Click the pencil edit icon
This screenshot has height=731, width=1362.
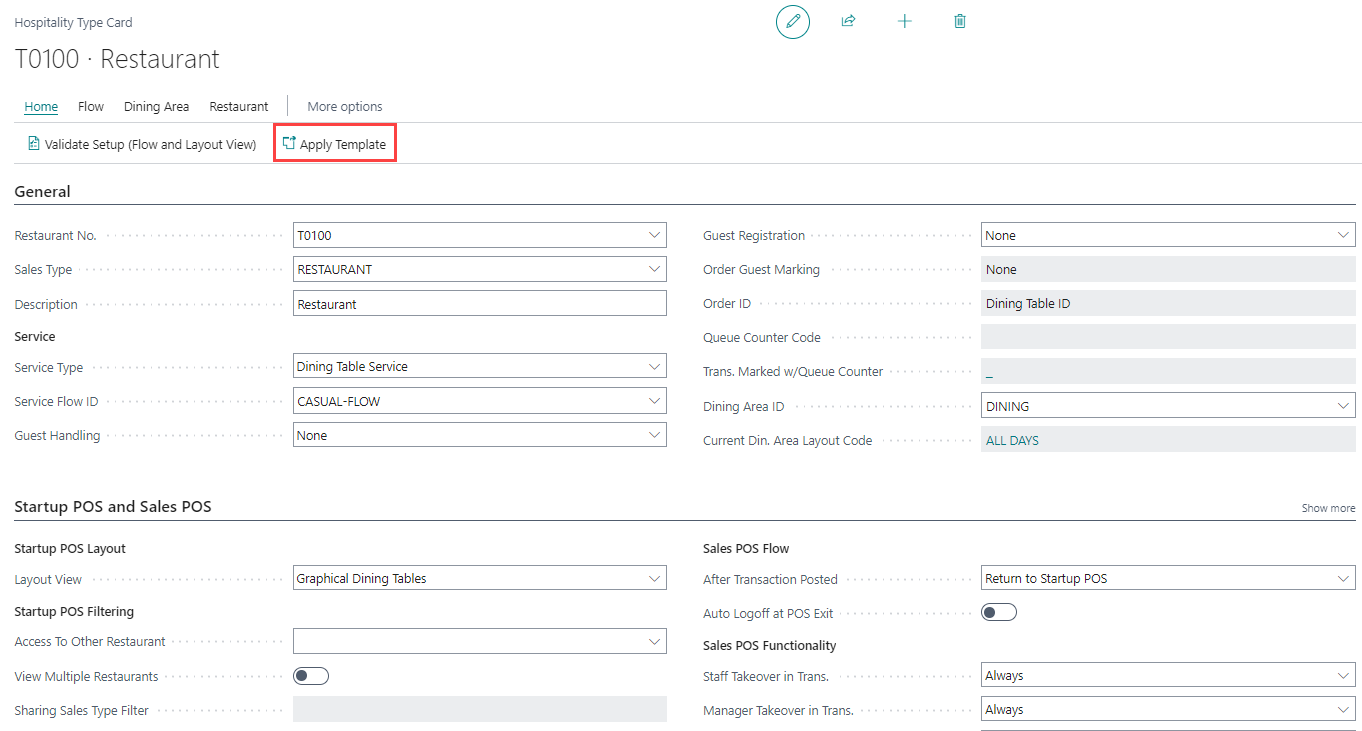pos(793,21)
